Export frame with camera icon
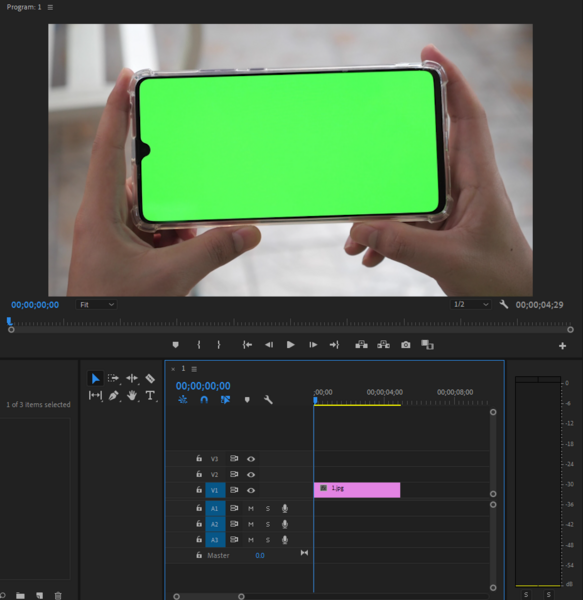Image resolution: width=583 pixels, height=600 pixels. click(x=405, y=345)
